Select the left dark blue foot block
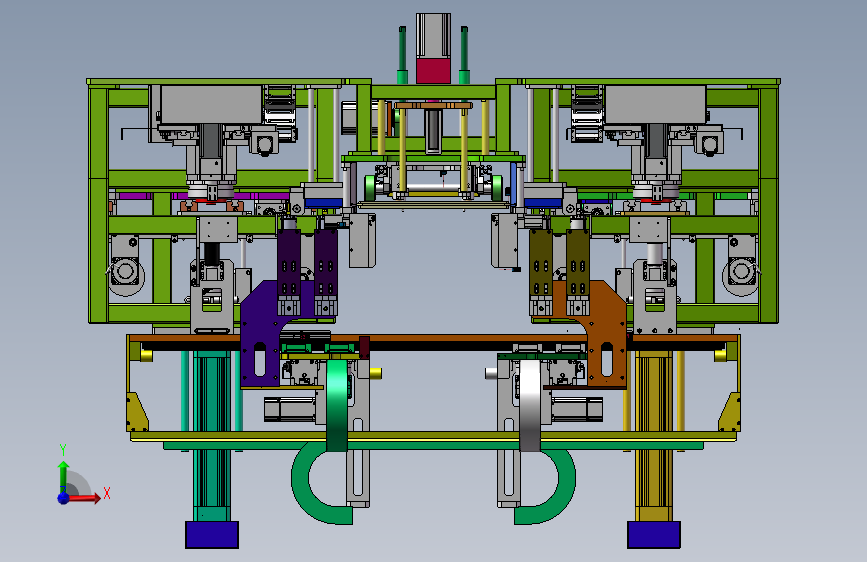The image size is (867, 562). click(x=212, y=534)
